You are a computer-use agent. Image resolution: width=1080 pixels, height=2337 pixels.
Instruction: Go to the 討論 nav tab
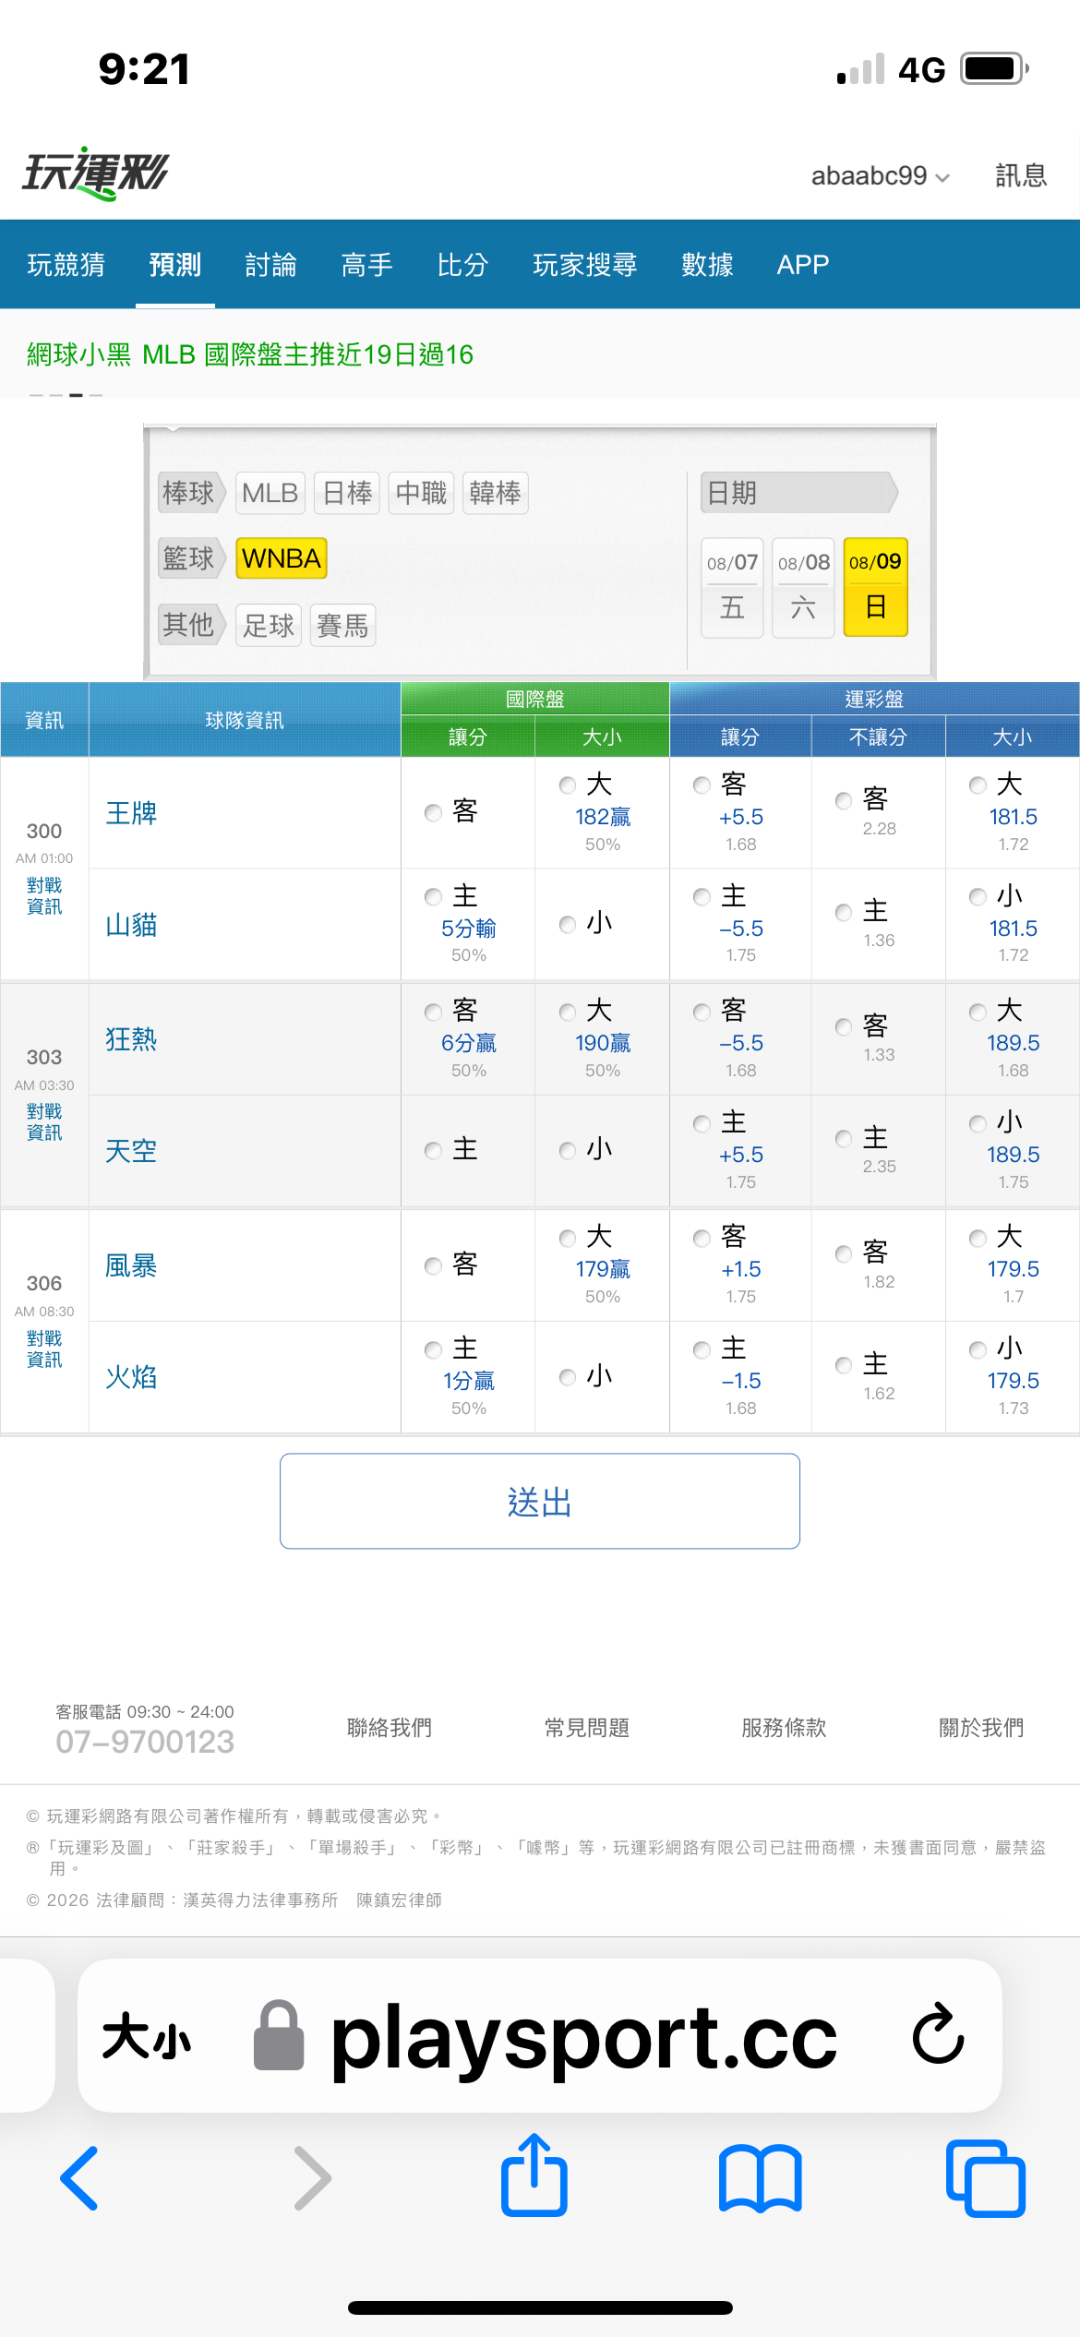(x=271, y=265)
